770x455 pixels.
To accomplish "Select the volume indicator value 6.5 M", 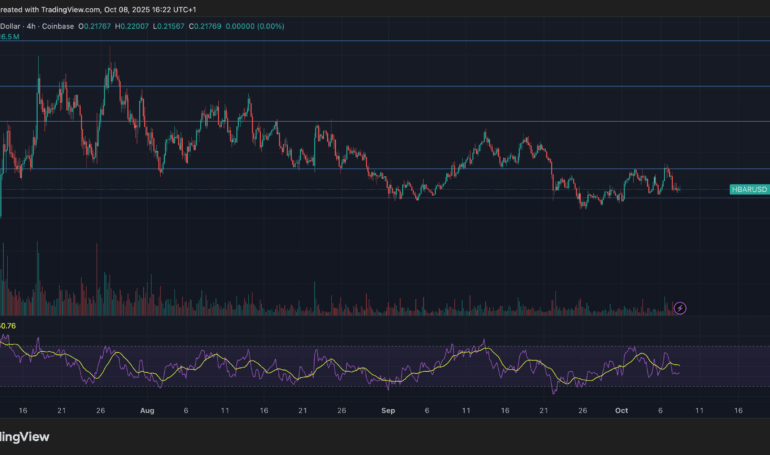I will [10, 36].
